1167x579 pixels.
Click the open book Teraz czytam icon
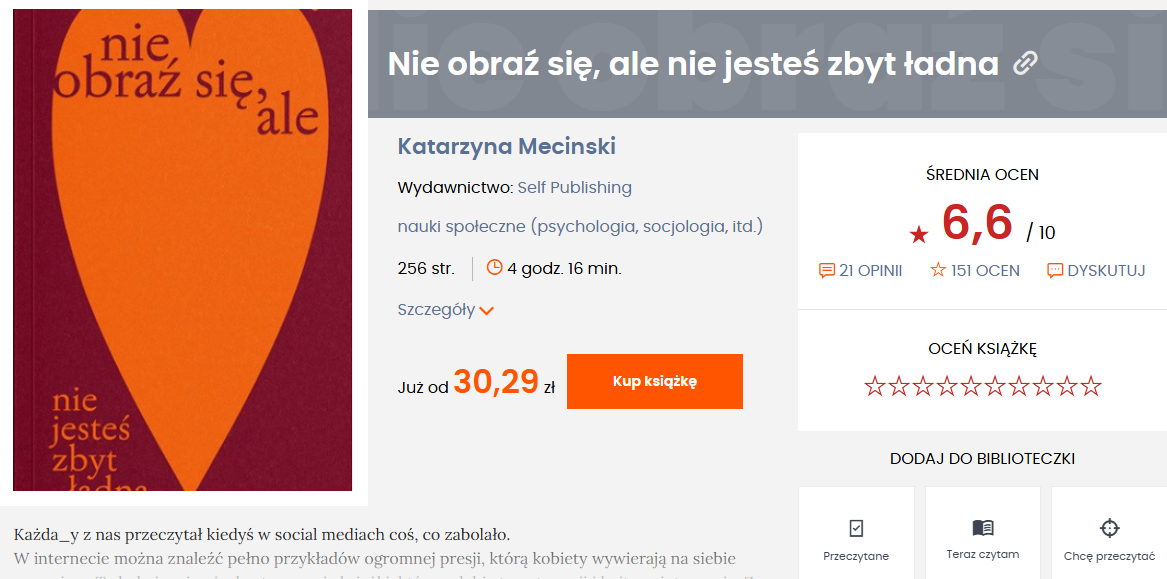click(983, 528)
